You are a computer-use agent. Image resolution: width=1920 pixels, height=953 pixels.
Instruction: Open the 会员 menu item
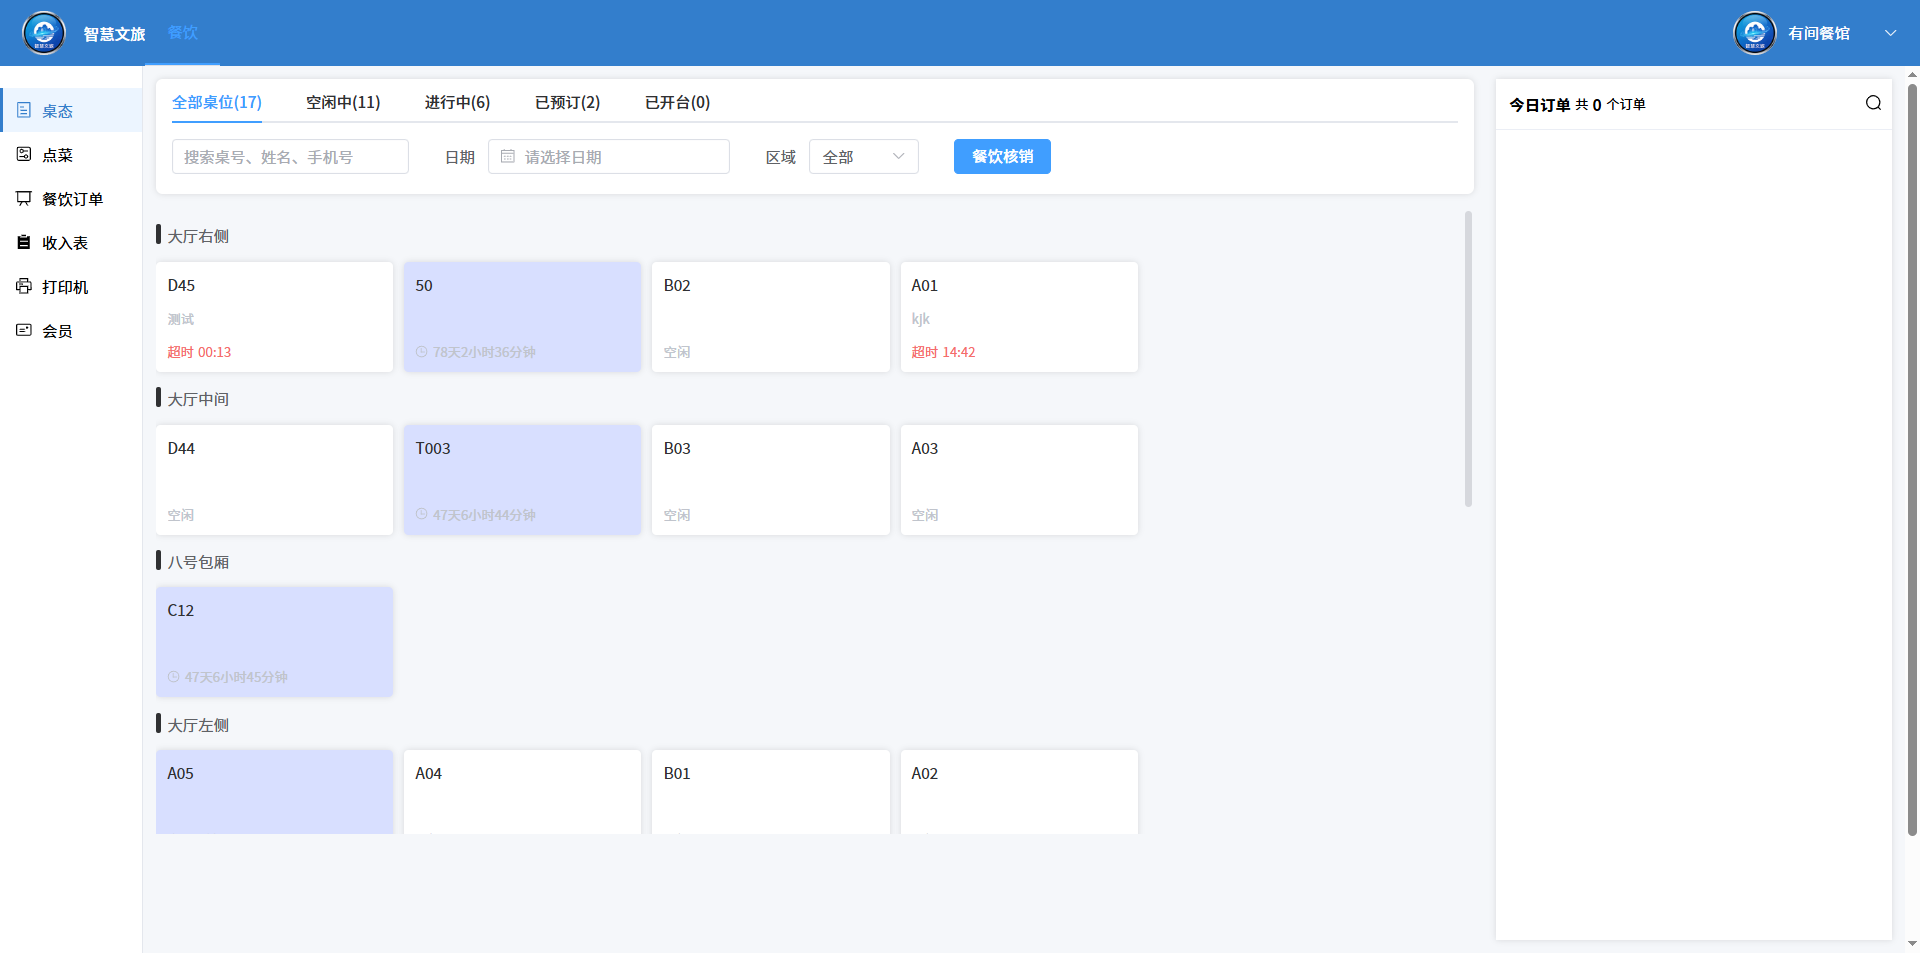[71, 331]
